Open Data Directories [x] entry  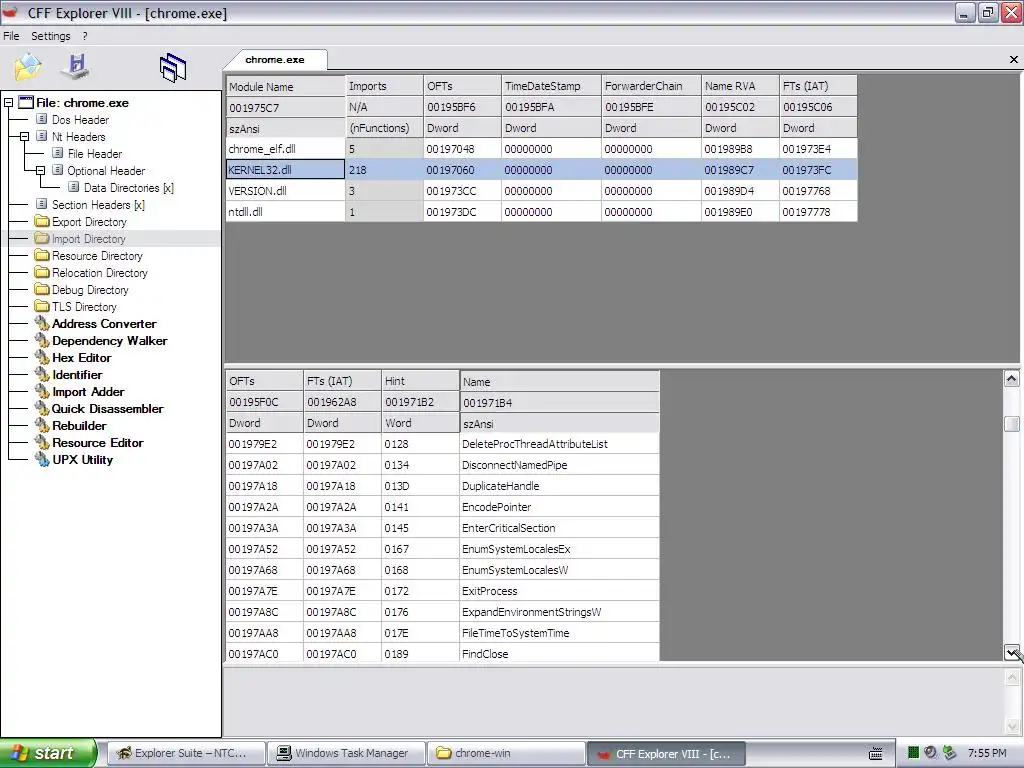pyautogui.click(x=129, y=187)
